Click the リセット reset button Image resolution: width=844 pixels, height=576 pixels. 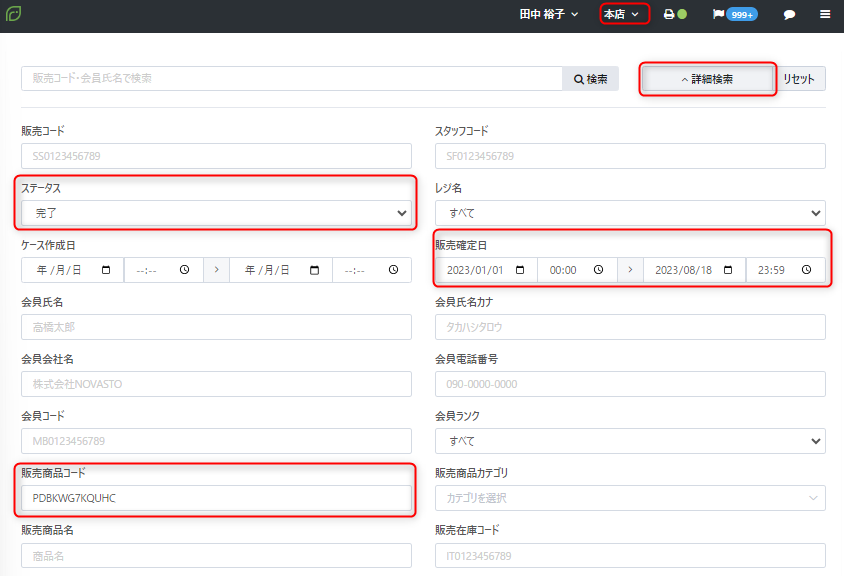(x=799, y=79)
